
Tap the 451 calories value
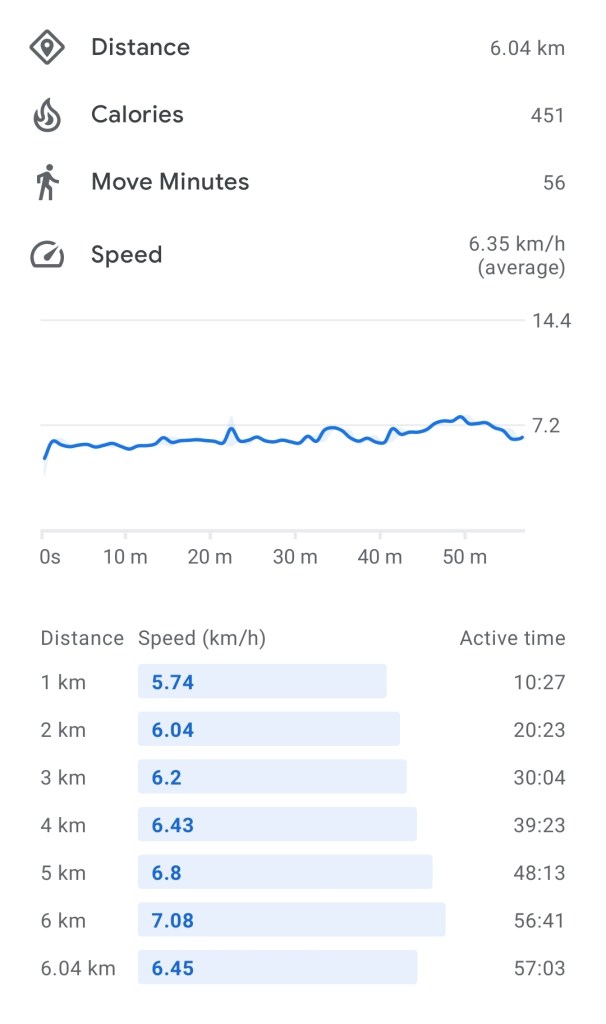coord(547,116)
